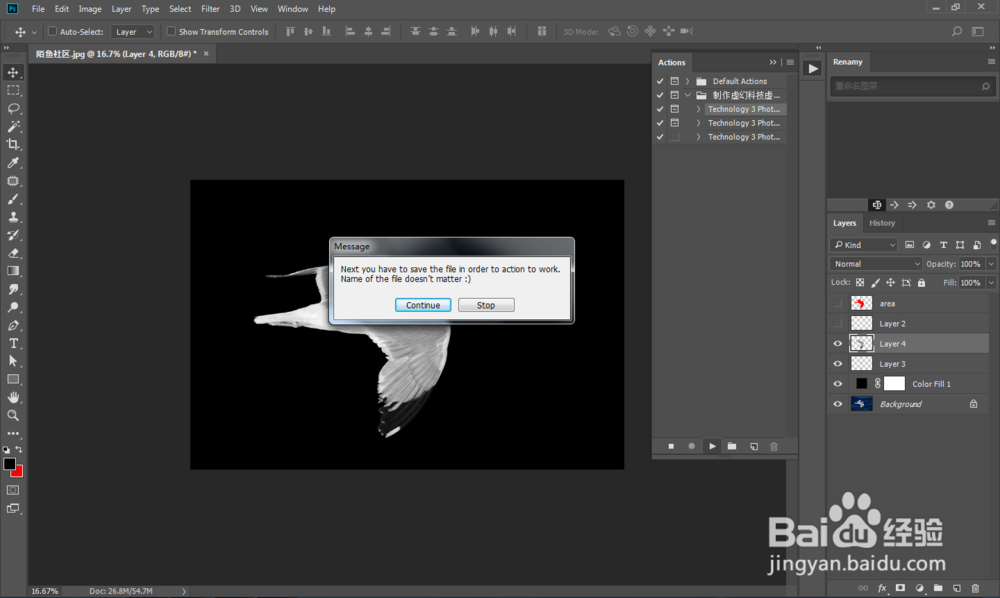Toggle Quick Mask mode icon
The image size is (1000, 598).
13,490
